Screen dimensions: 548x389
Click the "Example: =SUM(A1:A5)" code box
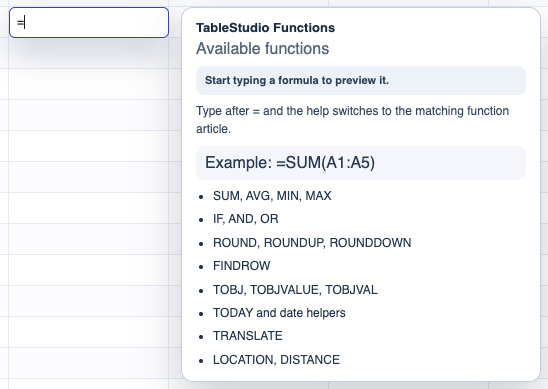click(361, 163)
